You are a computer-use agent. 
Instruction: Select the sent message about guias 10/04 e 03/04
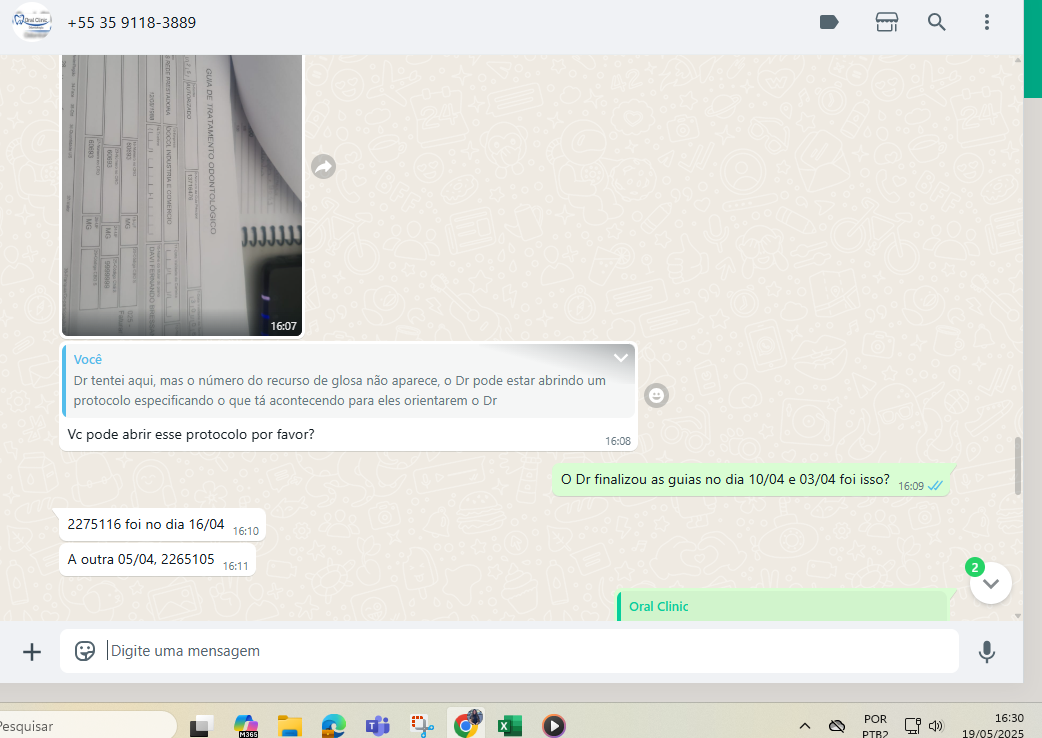point(751,480)
